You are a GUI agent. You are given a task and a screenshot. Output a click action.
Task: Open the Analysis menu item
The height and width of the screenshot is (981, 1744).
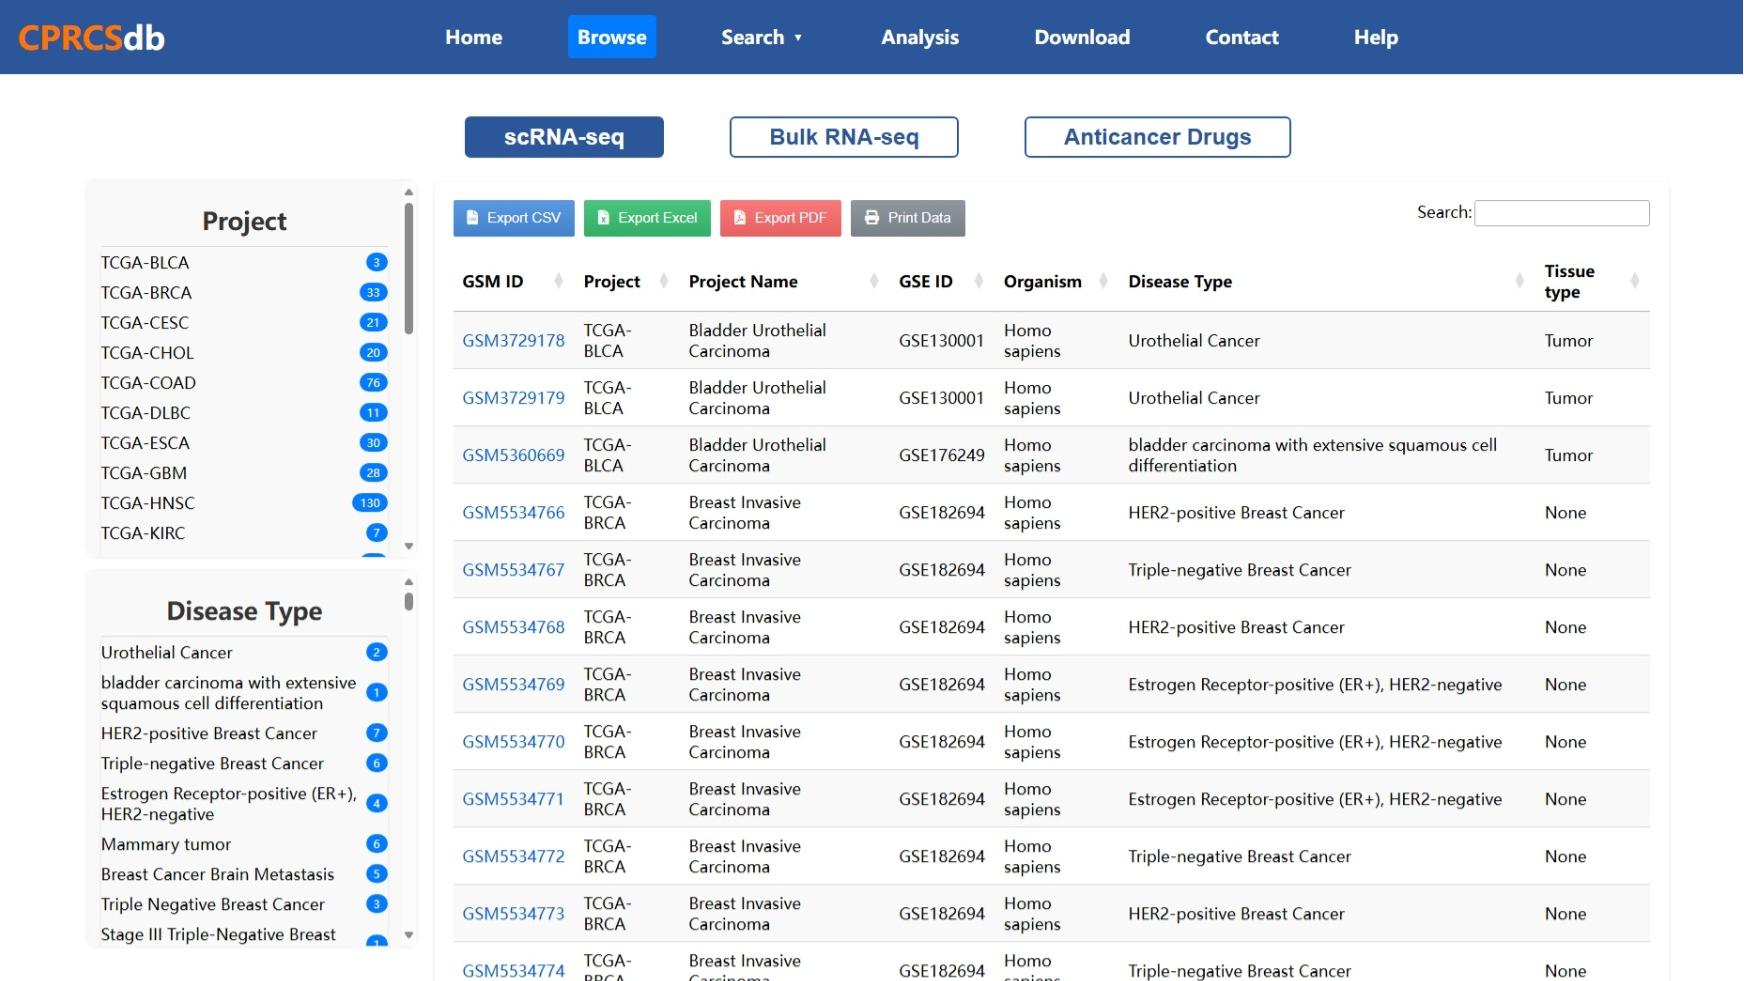(x=919, y=37)
